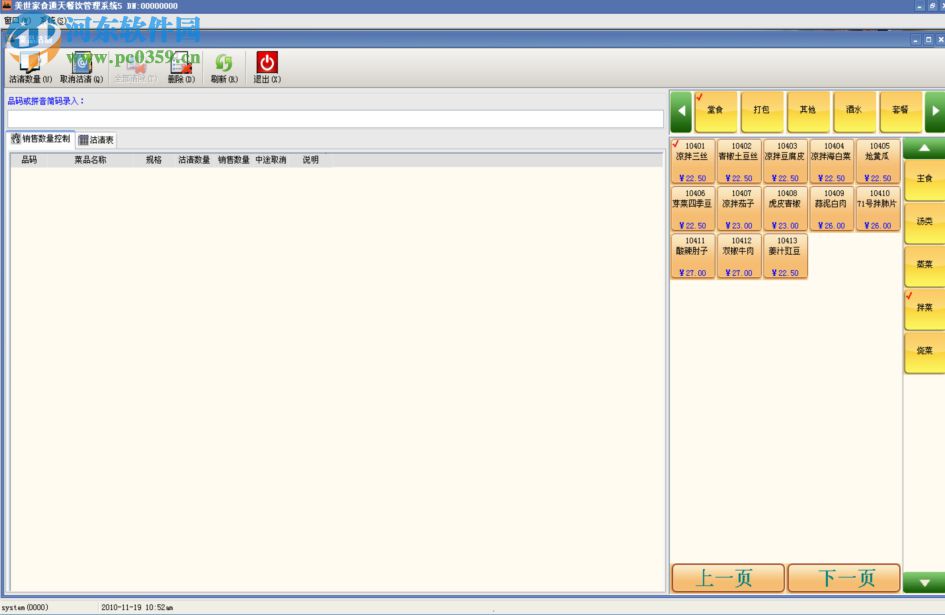Click the system (0000) status bar entry

25,607
